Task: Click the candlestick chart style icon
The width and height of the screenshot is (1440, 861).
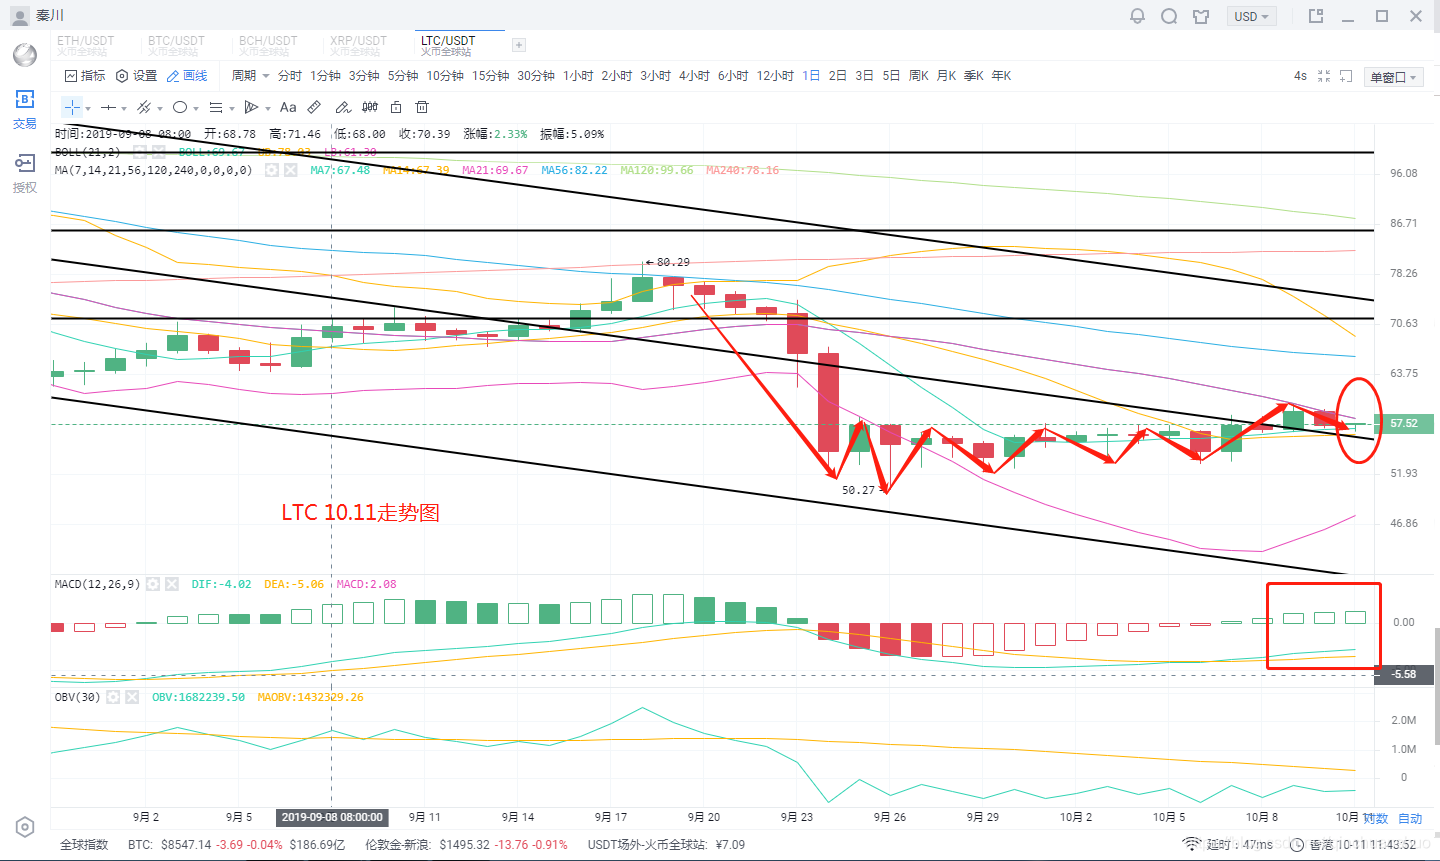Action: tap(370, 107)
